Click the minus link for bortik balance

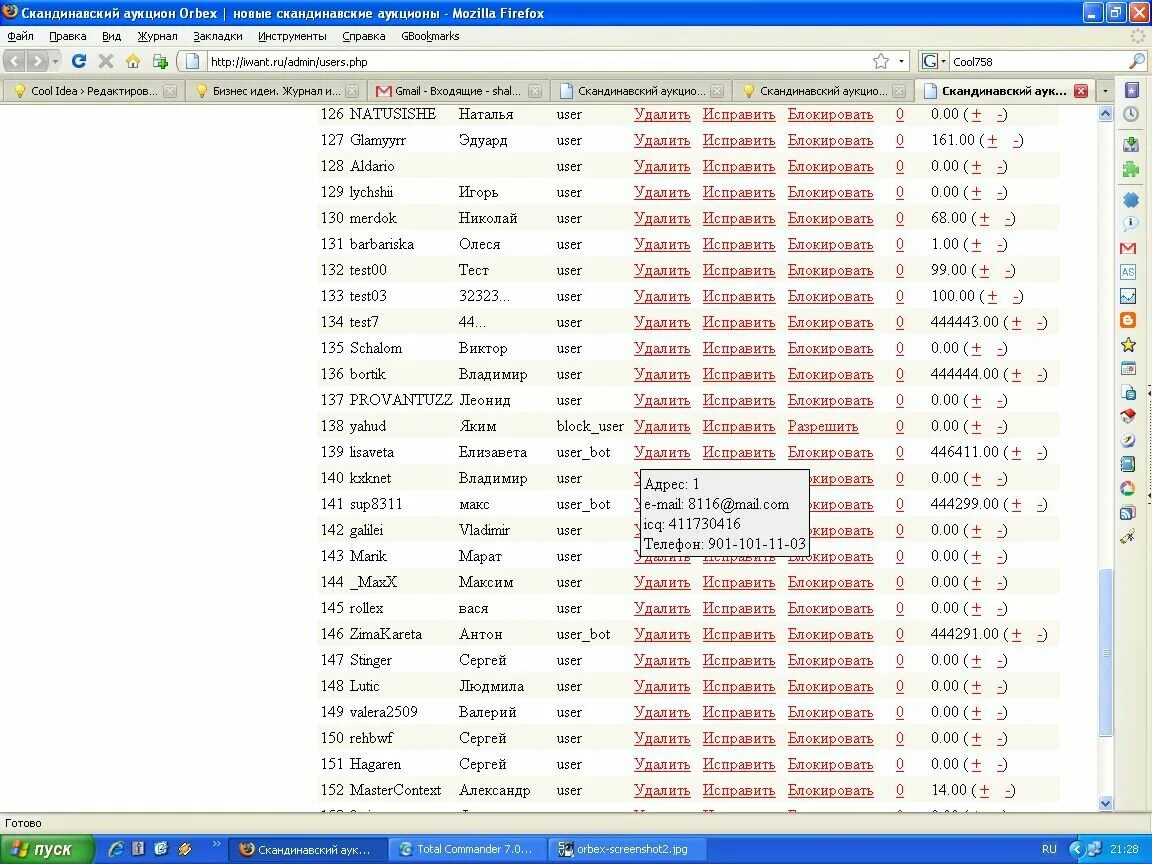(x=1041, y=375)
